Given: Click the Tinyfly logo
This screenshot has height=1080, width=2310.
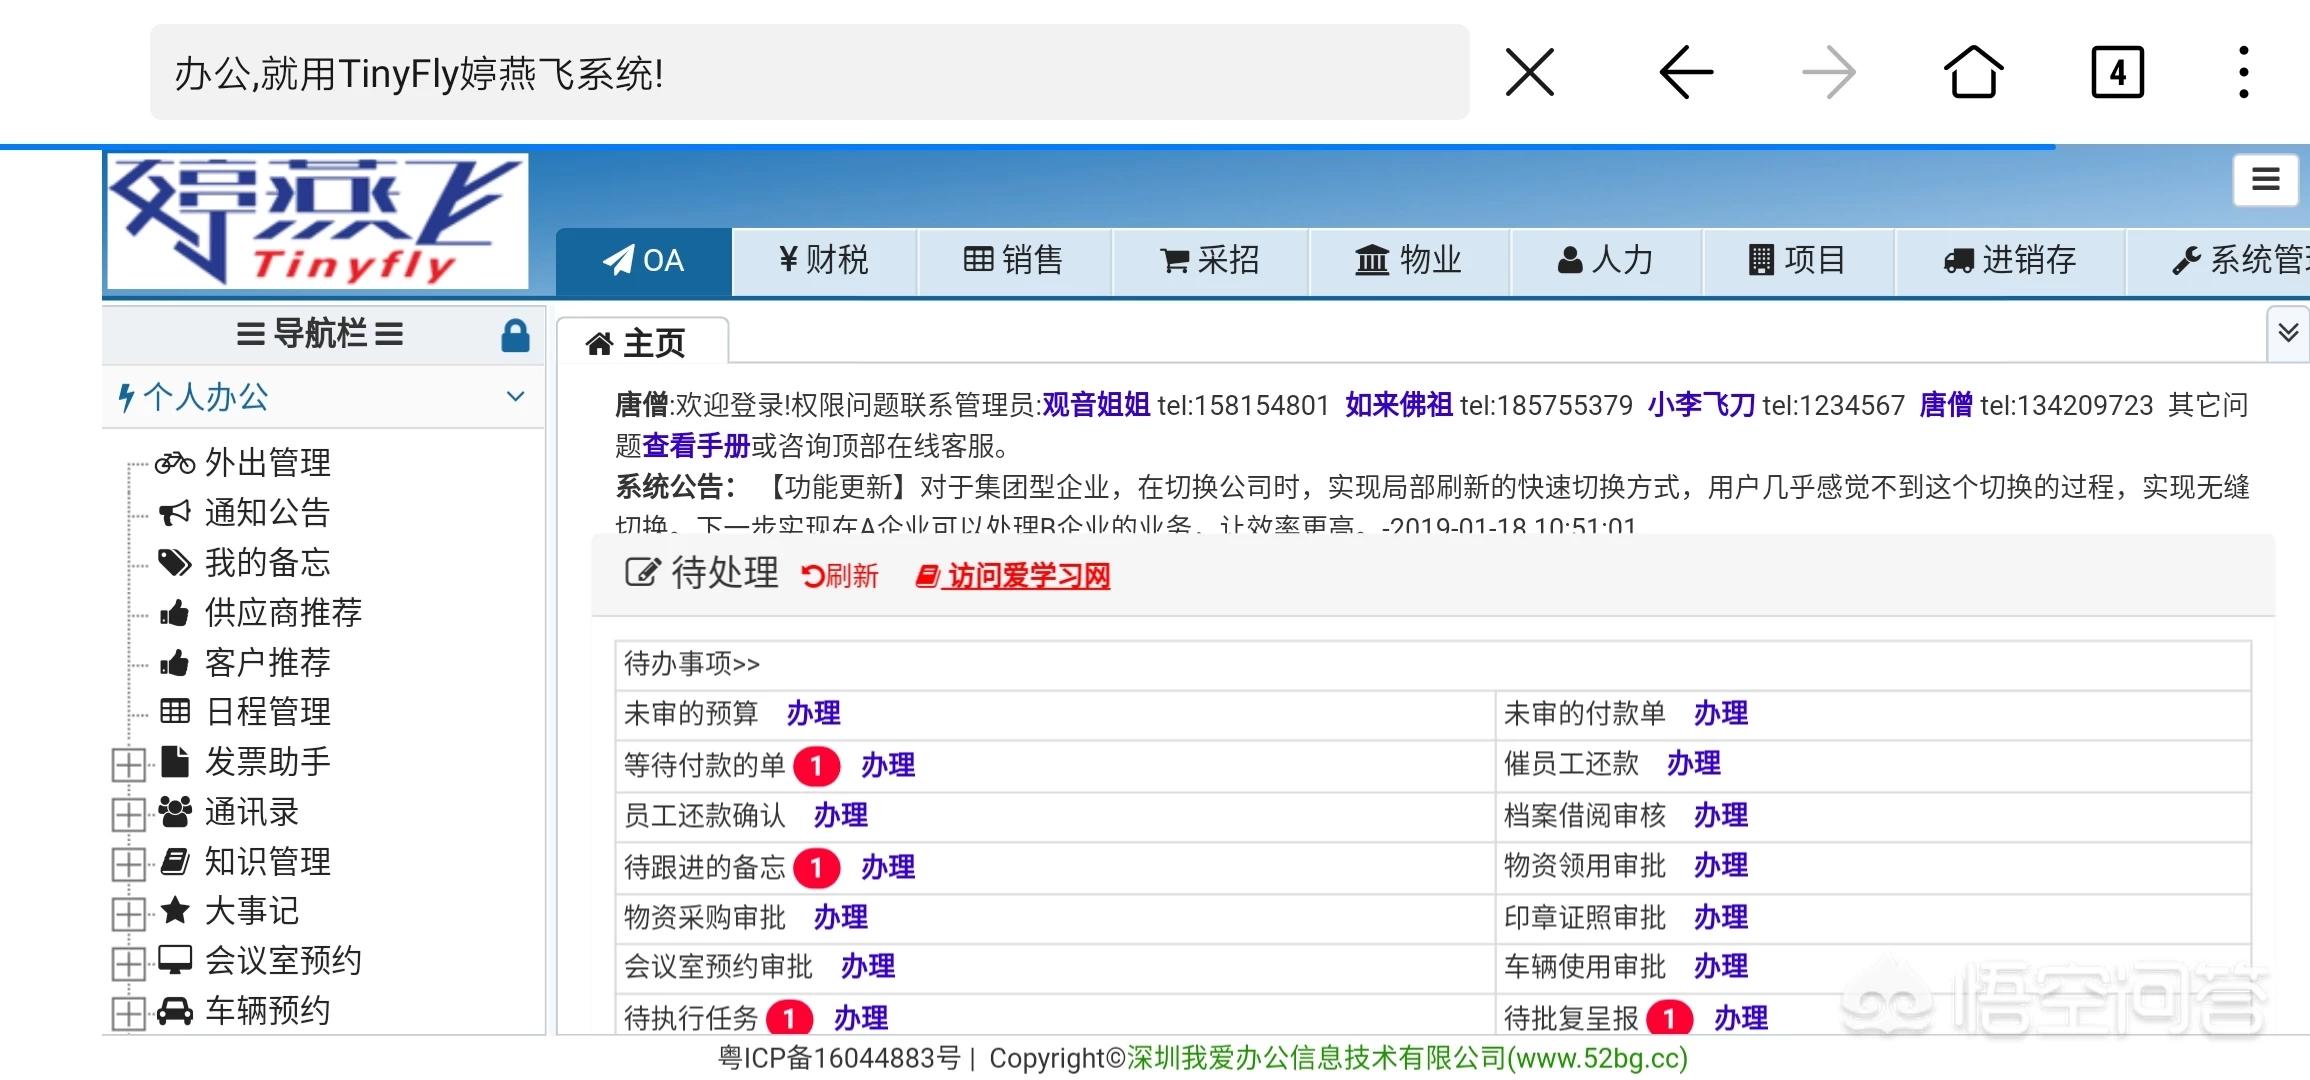Looking at the screenshot, I should [316, 221].
